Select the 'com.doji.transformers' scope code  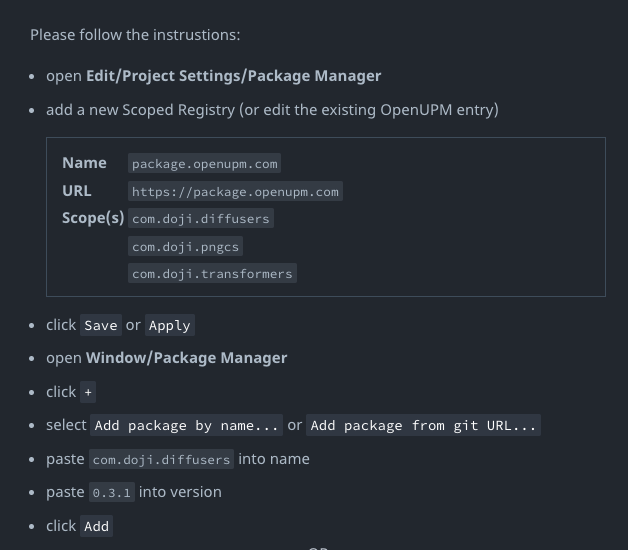212,274
